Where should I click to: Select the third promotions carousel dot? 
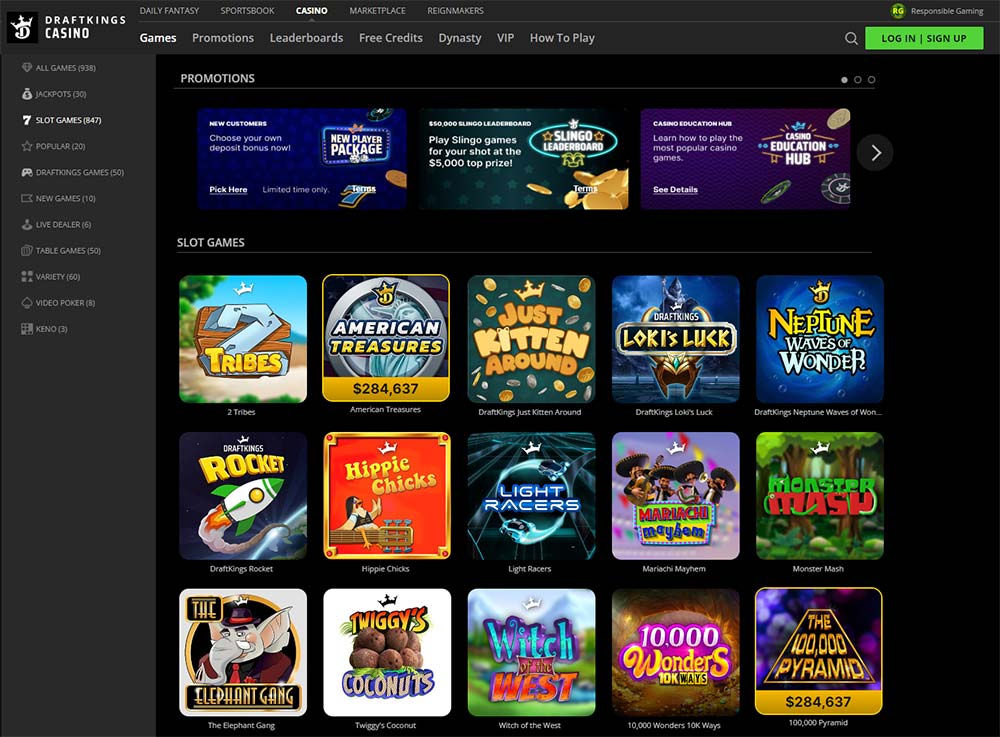(x=871, y=80)
